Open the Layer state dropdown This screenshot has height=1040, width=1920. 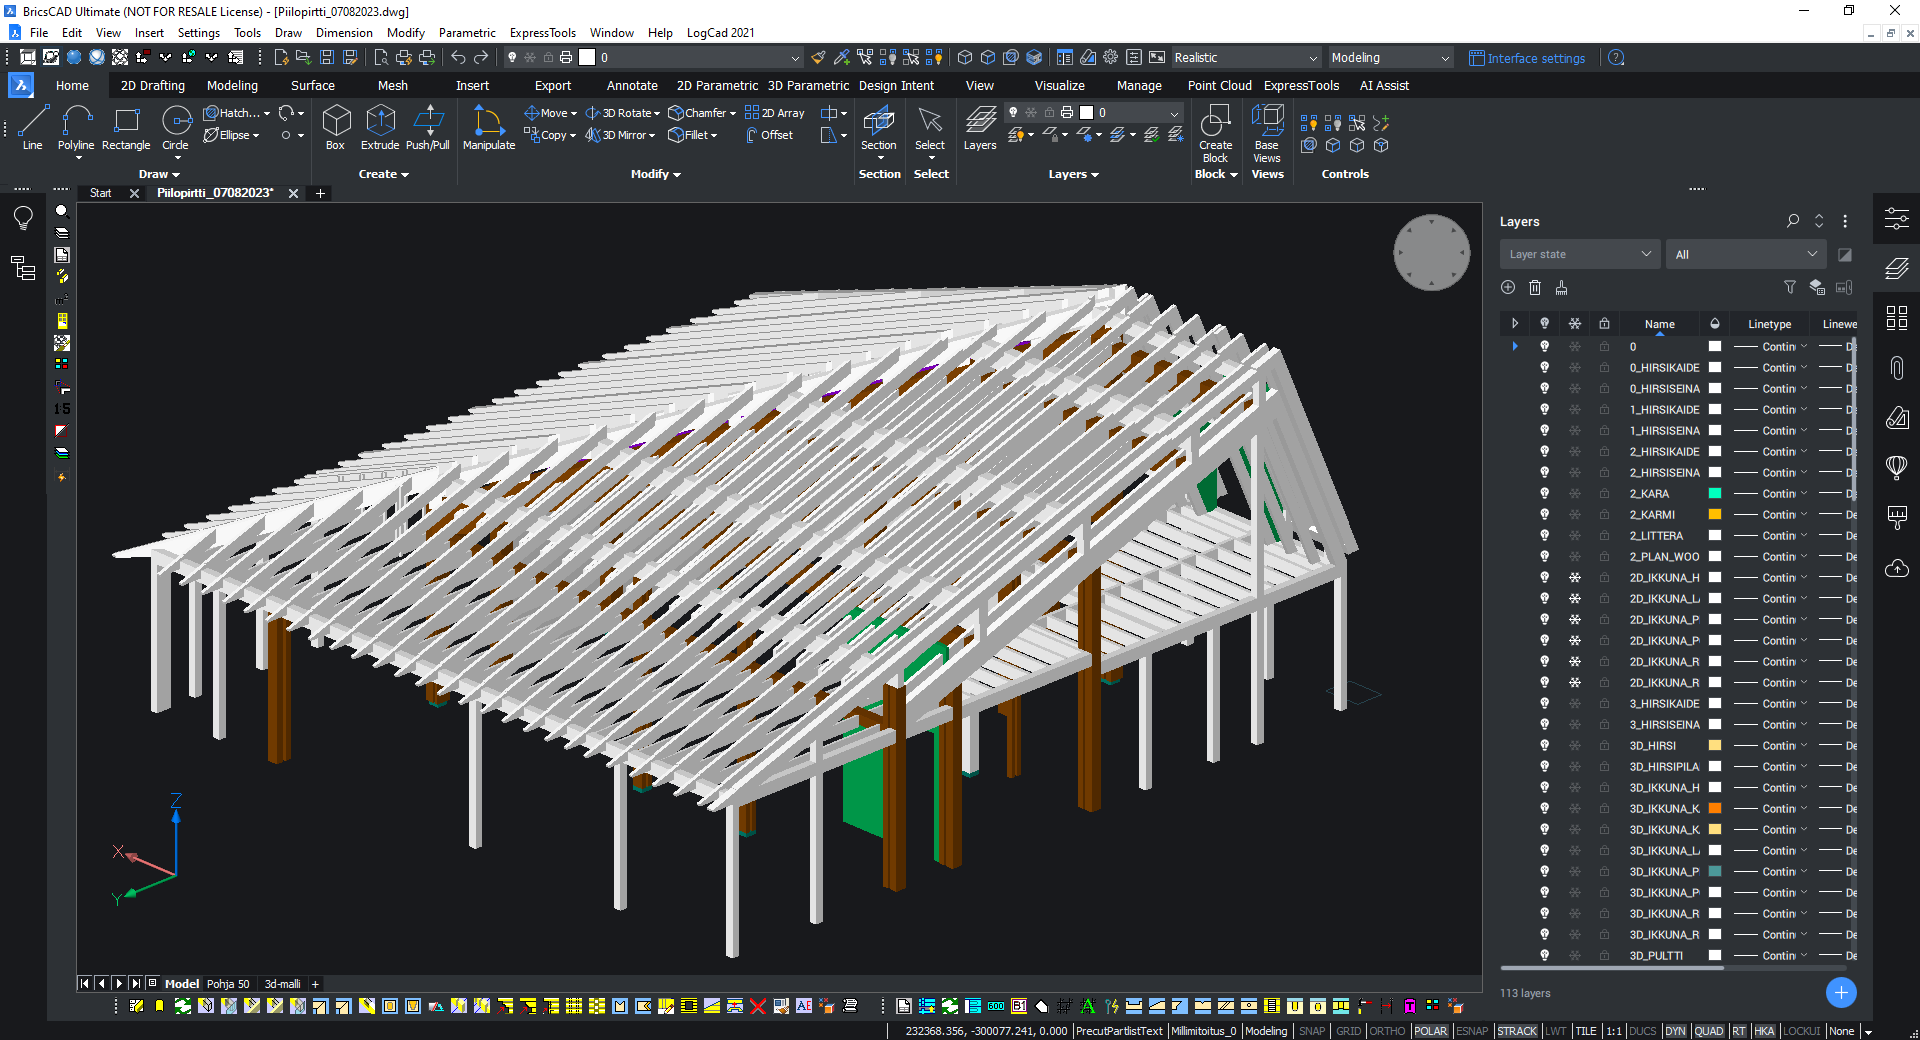click(1579, 254)
